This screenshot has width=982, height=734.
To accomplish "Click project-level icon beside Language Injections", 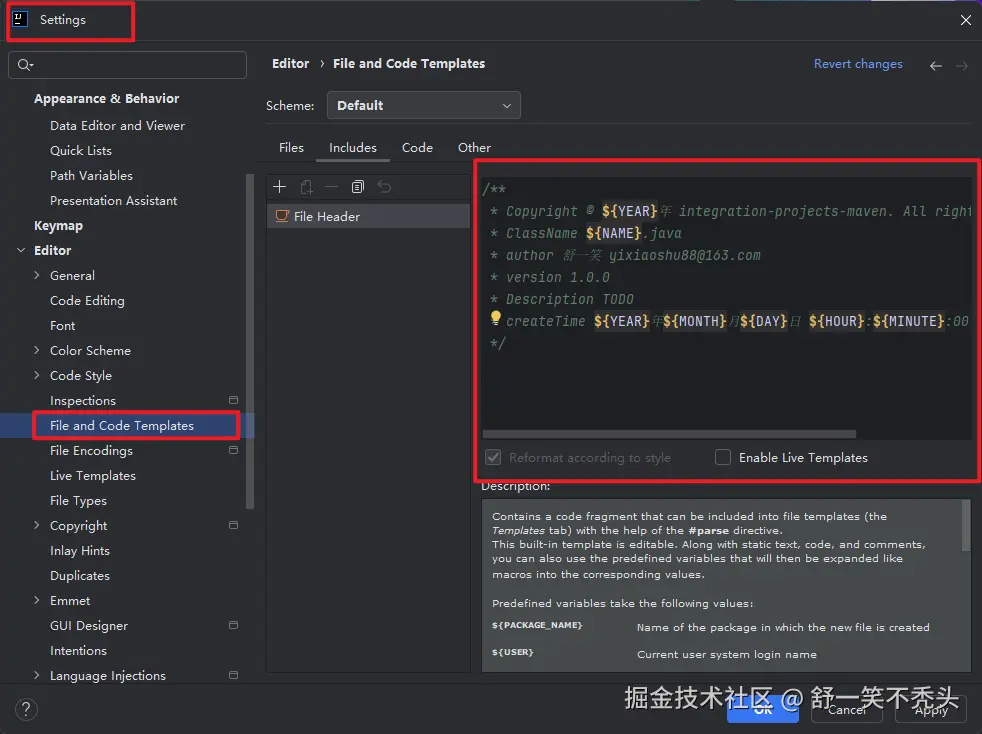I will (234, 675).
